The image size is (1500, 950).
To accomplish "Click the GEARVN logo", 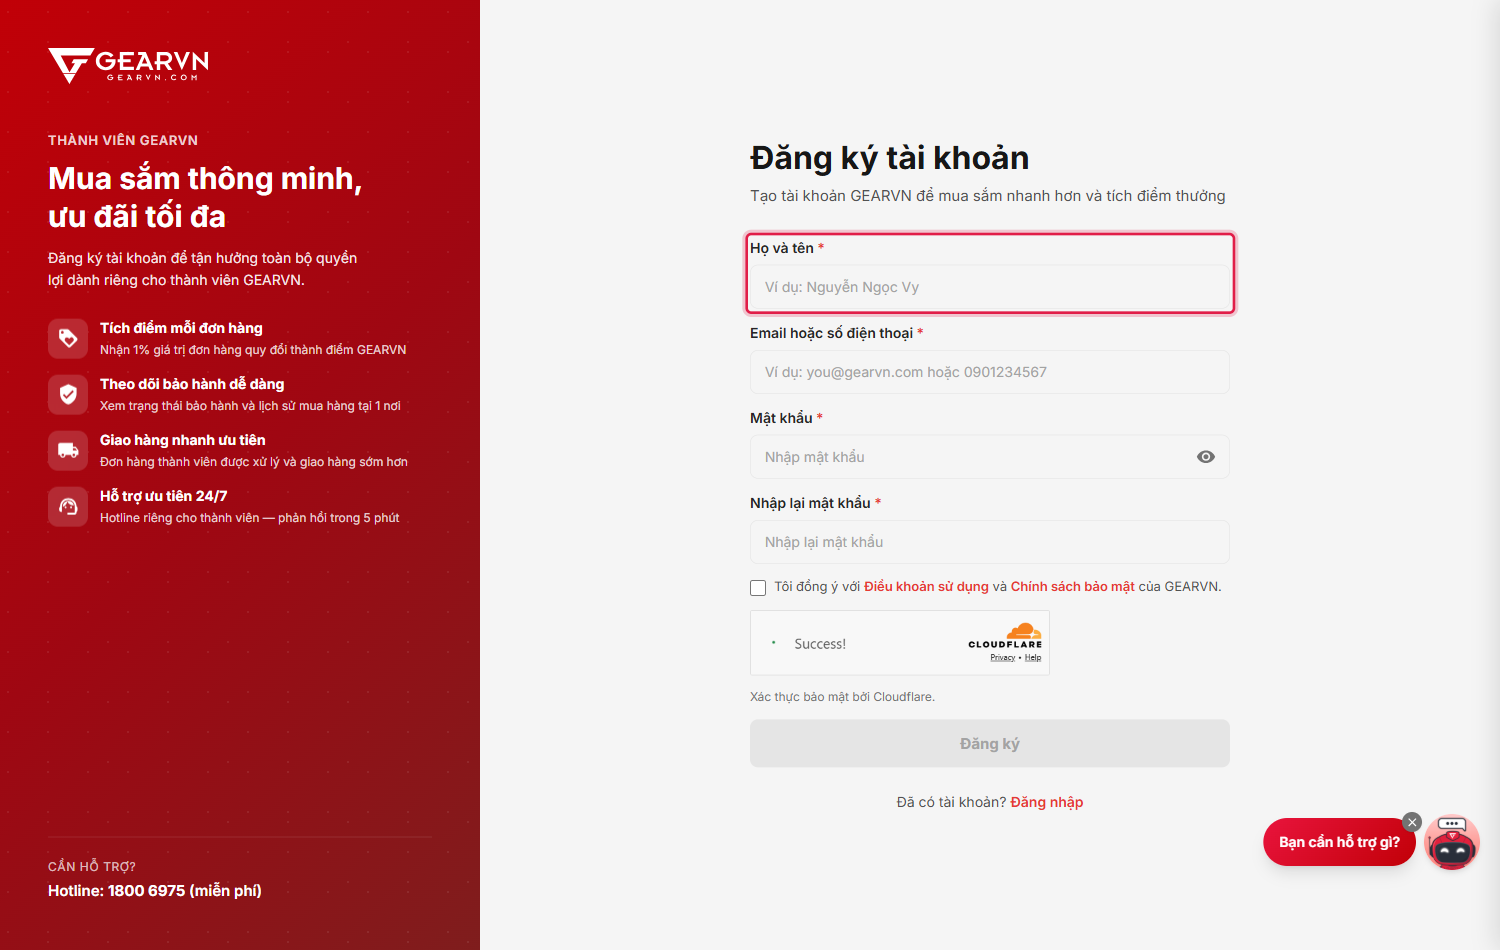I will pyautogui.click(x=128, y=66).
